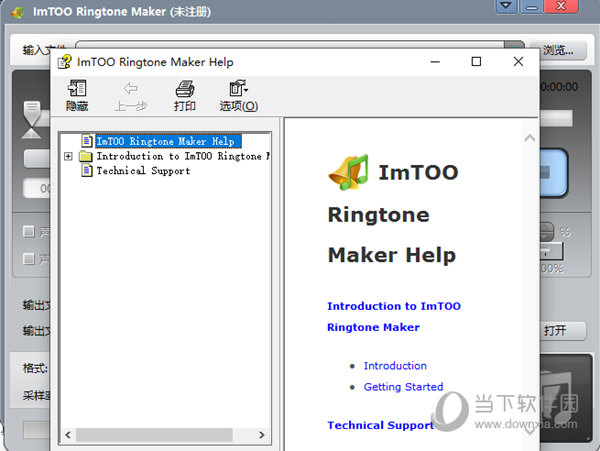600x451 pixels.
Task: Hide the help navigation pane
Action: [x=77, y=96]
